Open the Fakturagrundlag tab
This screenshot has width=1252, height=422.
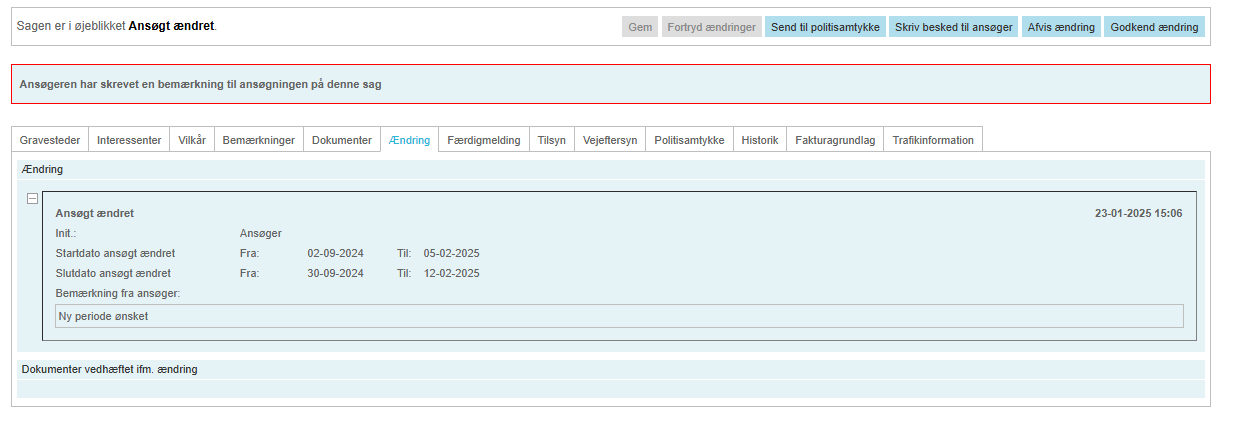pyautogui.click(x=835, y=140)
